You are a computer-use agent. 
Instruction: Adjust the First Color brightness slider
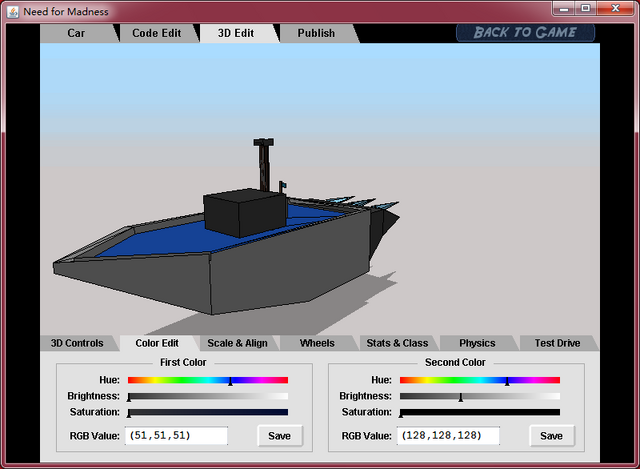[x=208, y=396]
